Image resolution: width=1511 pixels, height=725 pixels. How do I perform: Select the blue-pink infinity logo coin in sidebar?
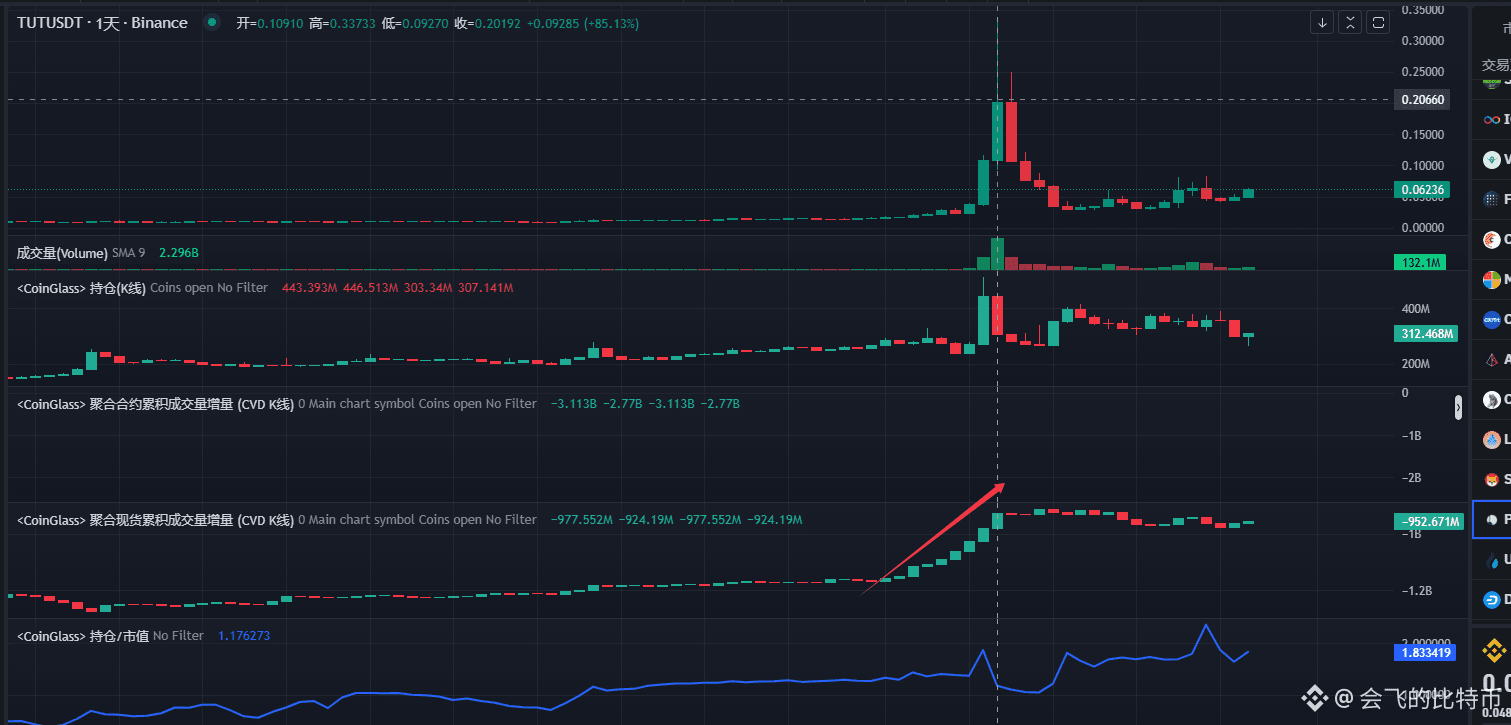(x=1493, y=119)
